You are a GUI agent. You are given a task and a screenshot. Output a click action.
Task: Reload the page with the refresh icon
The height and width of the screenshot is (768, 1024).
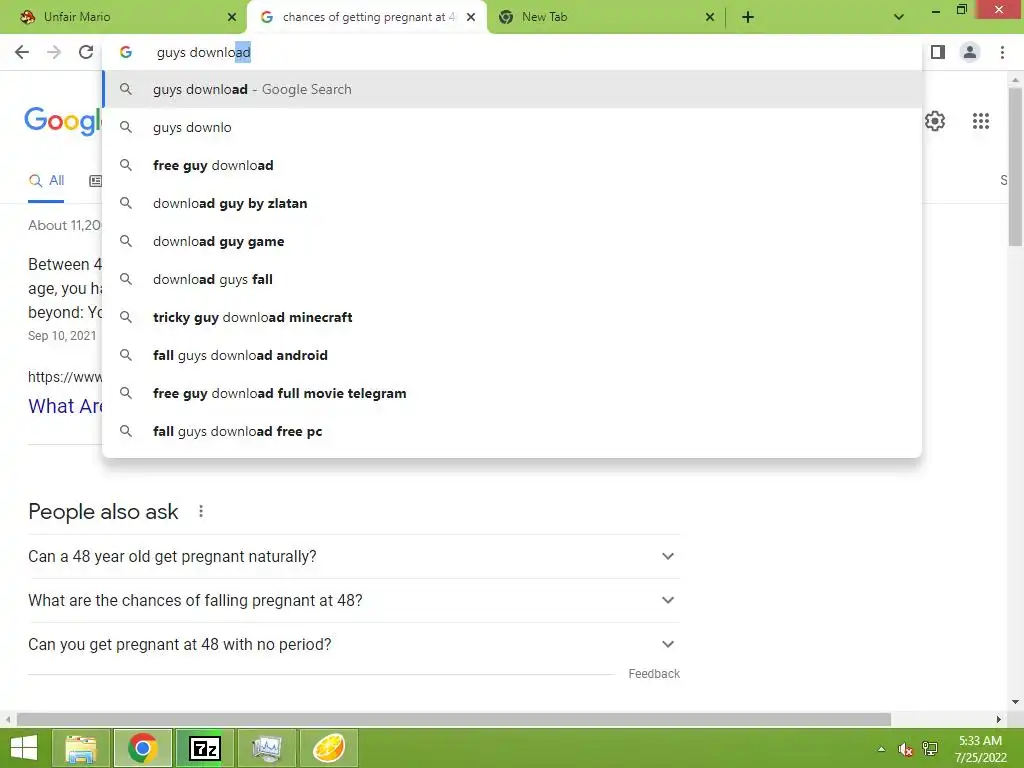point(86,52)
